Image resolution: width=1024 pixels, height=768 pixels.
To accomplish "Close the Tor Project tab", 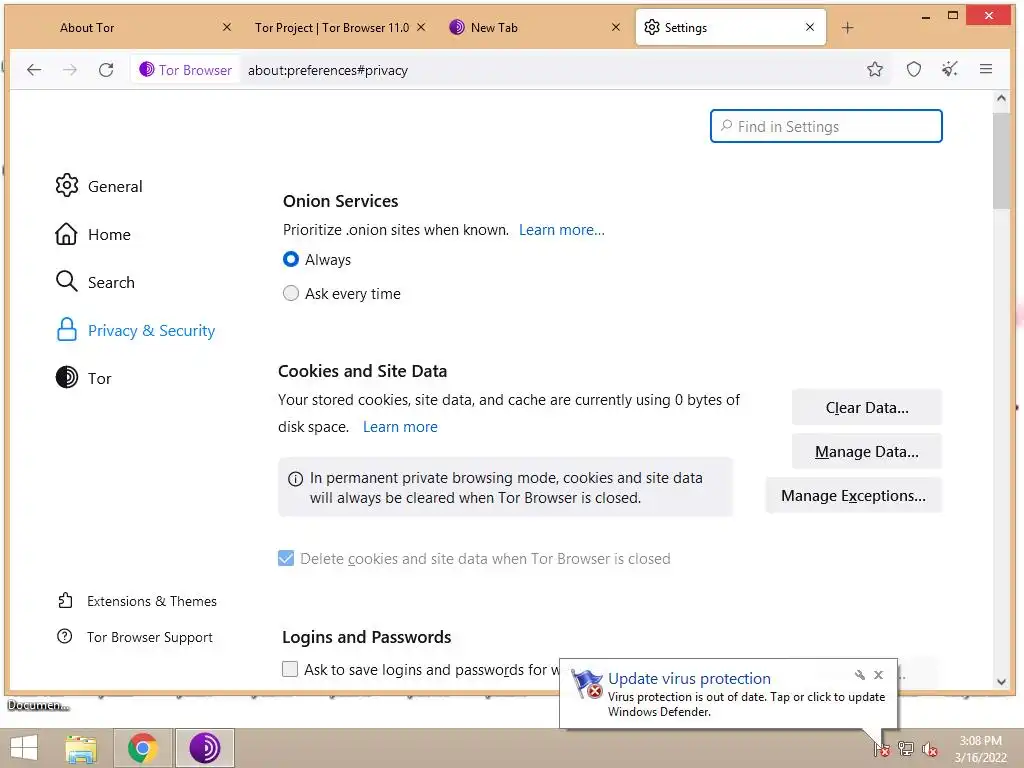I will [x=421, y=27].
